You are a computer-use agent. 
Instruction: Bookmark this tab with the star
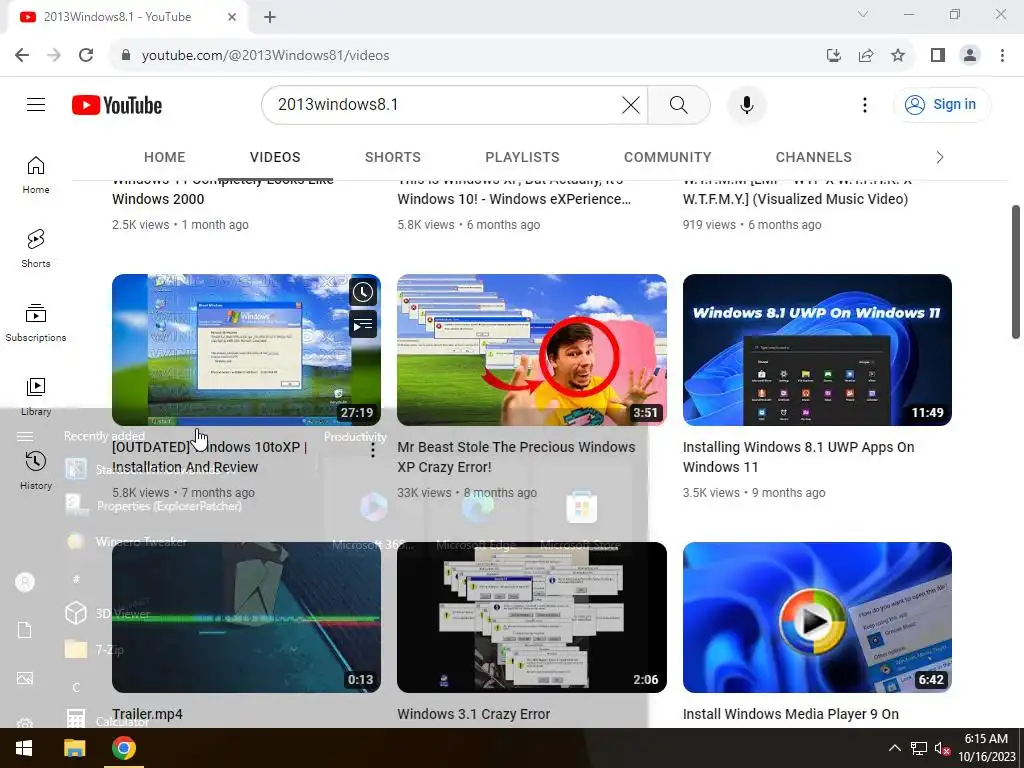tap(898, 55)
